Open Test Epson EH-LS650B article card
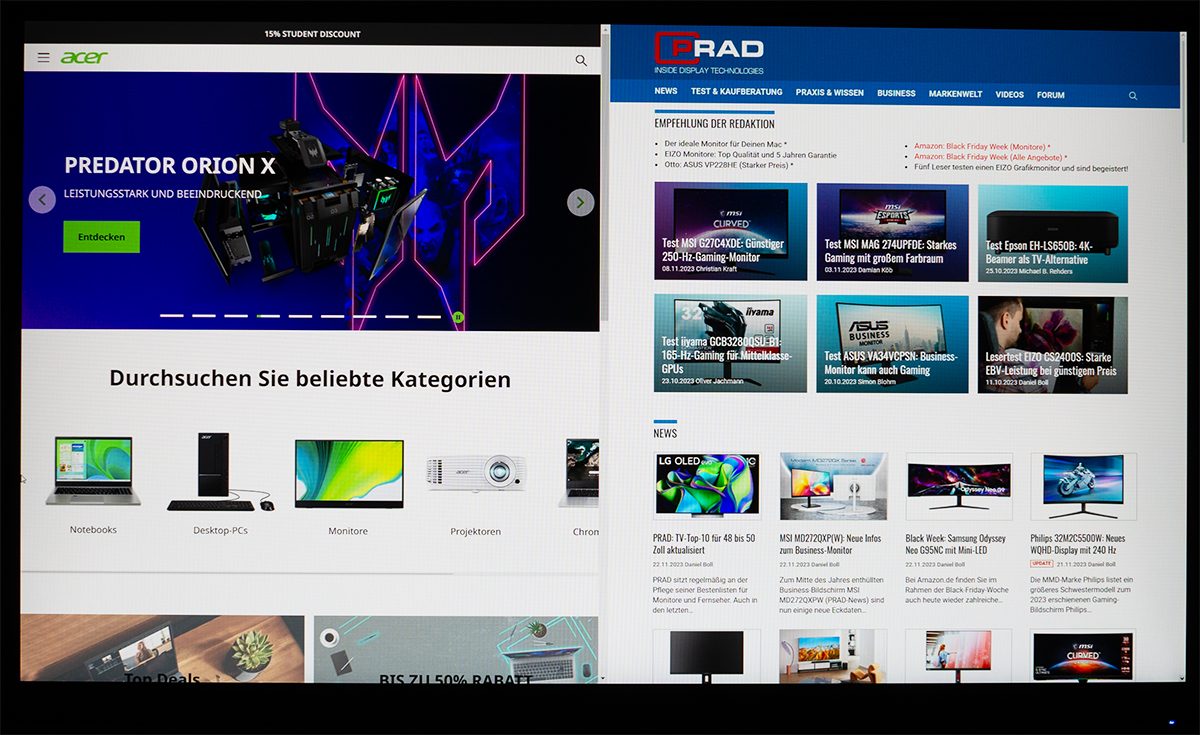 click(1053, 233)
